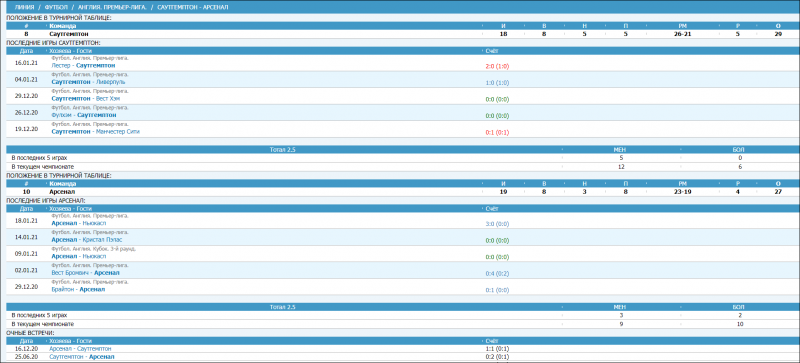
Task: Select the date 19.12.20
Action: tap(26, 129)
